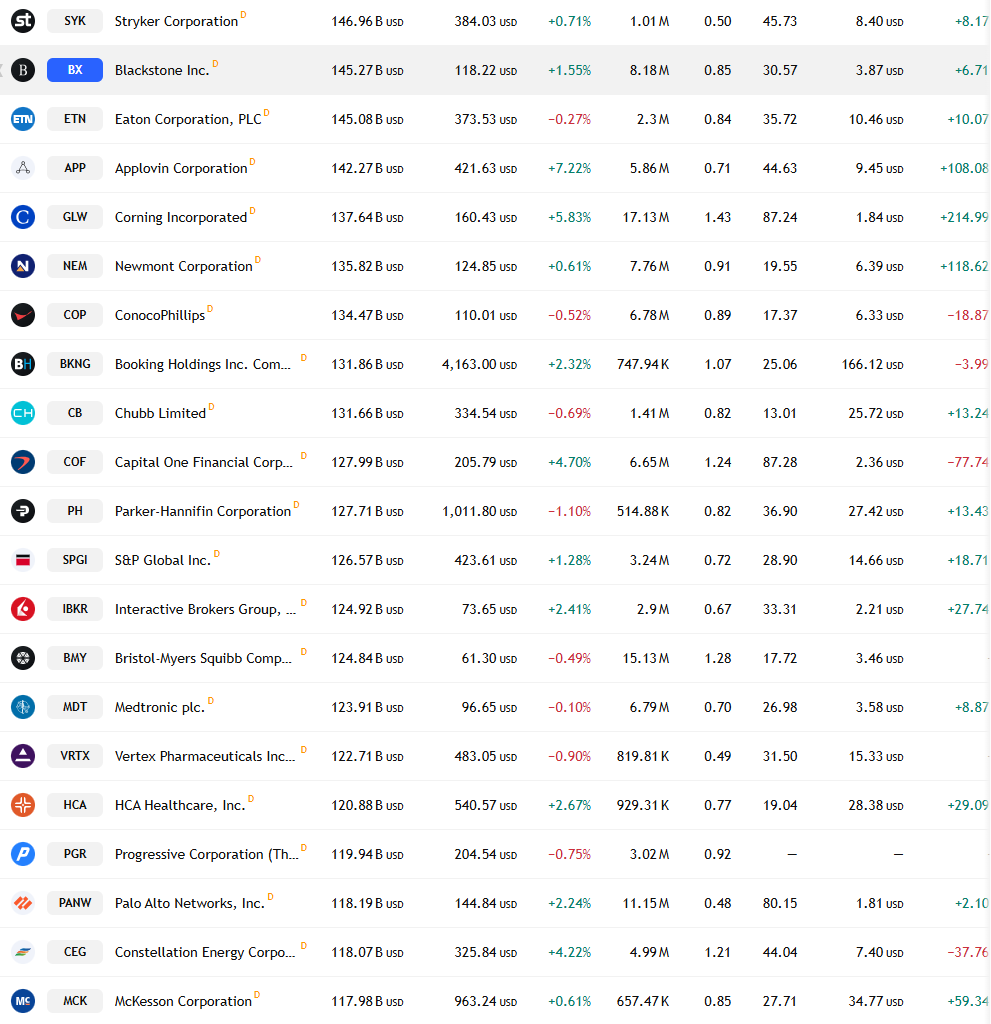Select the COF ticker badge
Image resolution: width=991 pixels, height=1024 pixels.
coord(75,462)
